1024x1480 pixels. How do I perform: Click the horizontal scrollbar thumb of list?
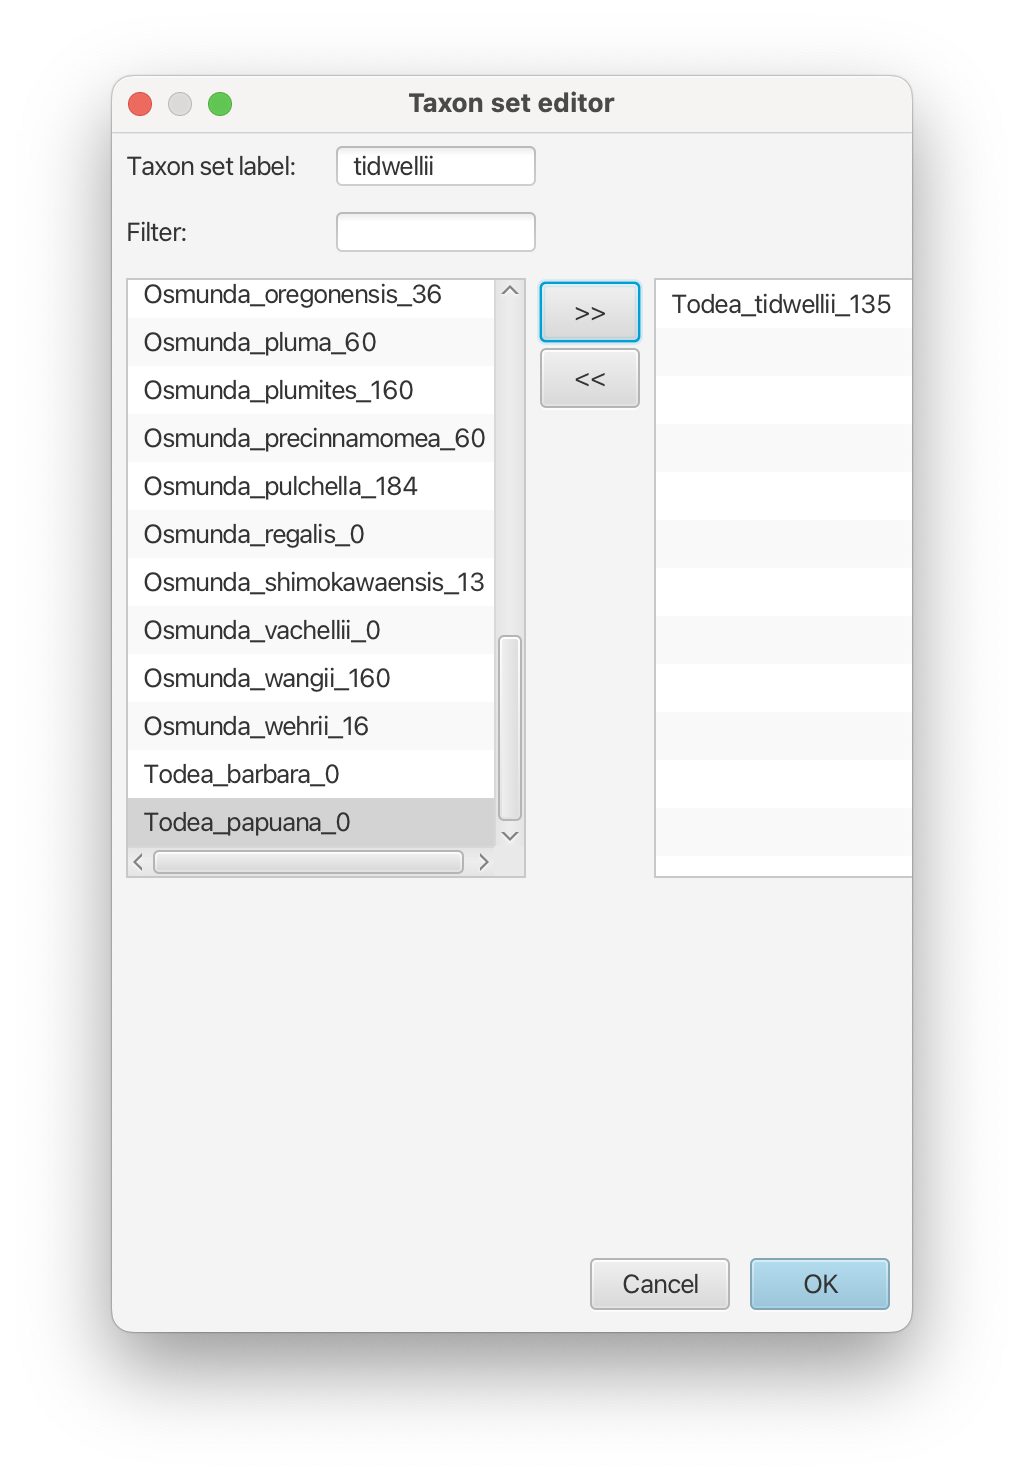pyautogui.click(x=308, y=862)
